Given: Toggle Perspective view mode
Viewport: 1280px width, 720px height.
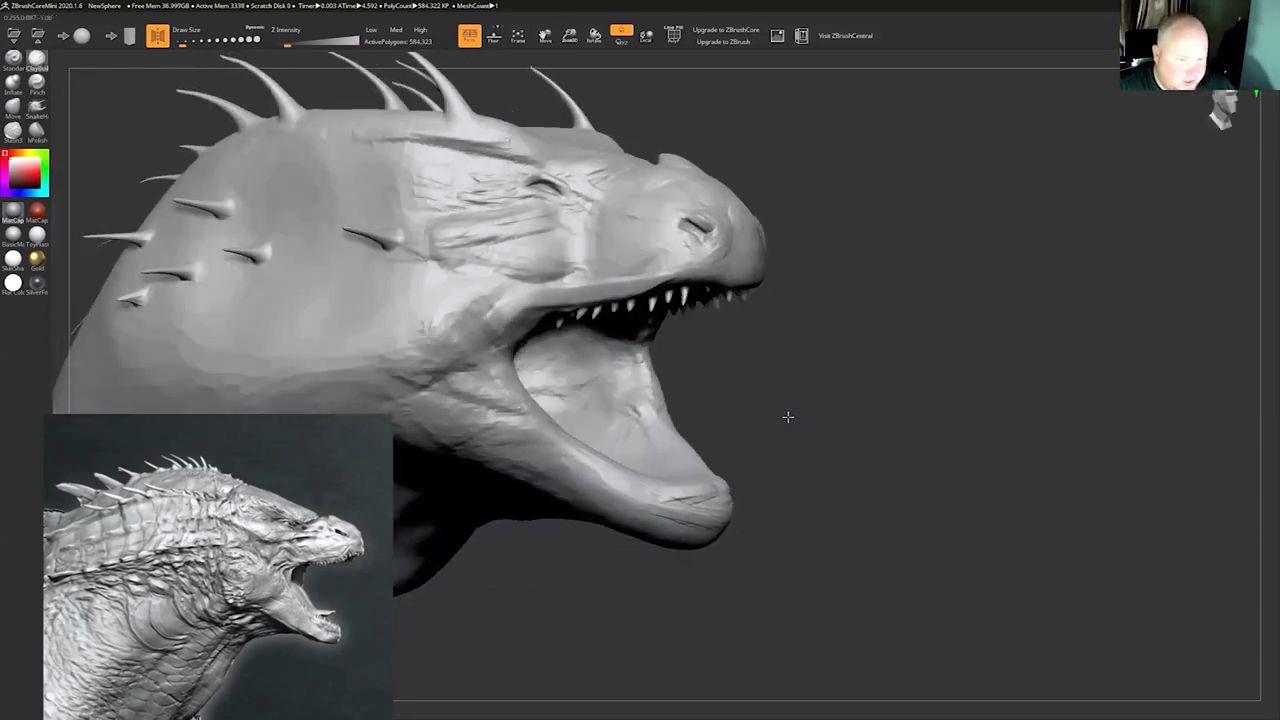Looking at the screenshot, I should 469,36.
